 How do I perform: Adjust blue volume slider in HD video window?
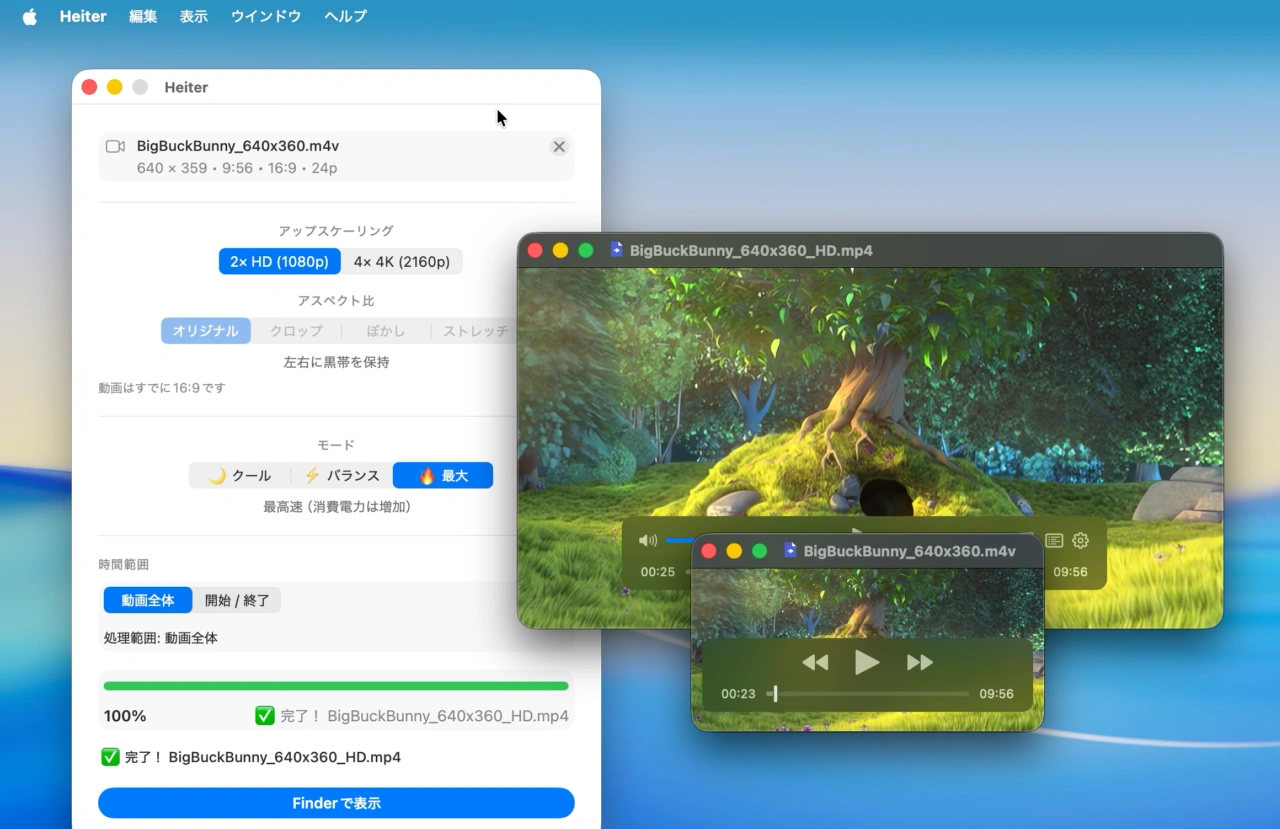point(679,541)
